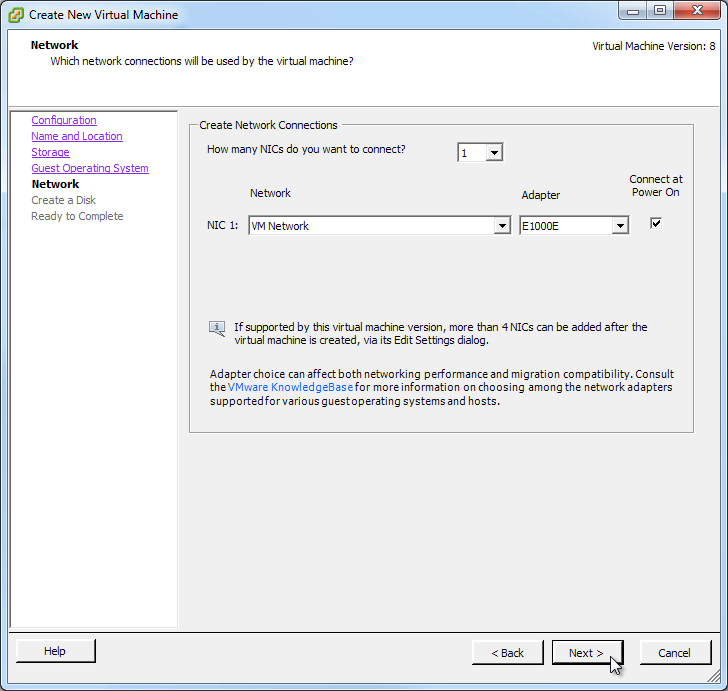Click the window resize grip corner
This screenshot has height=691, width=728.
click(714, 677)
